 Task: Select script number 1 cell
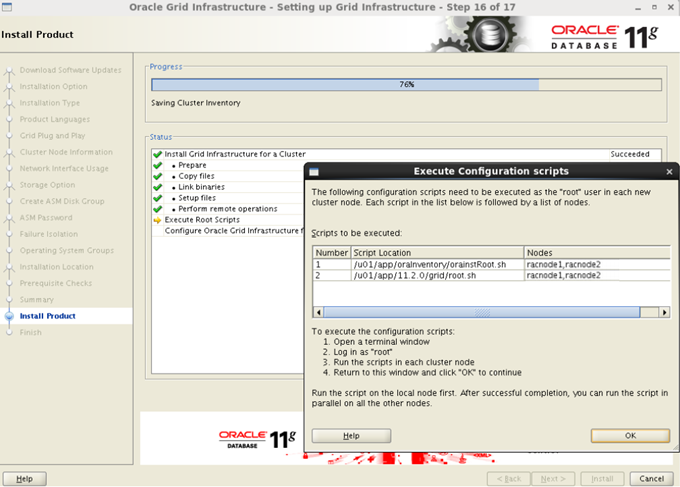point(332,265)
